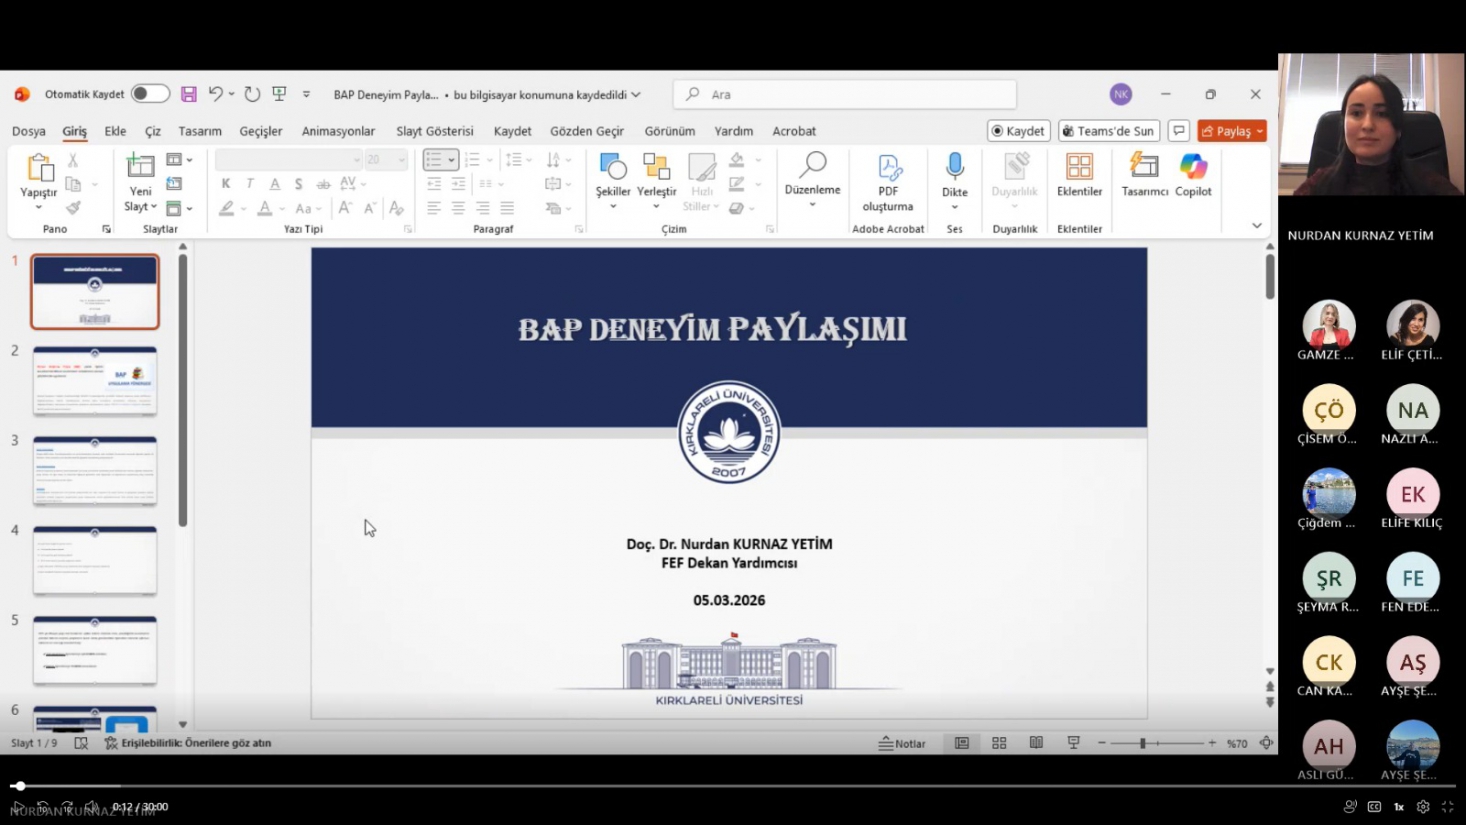Click the Kaydet record button

coord(1017,131)
